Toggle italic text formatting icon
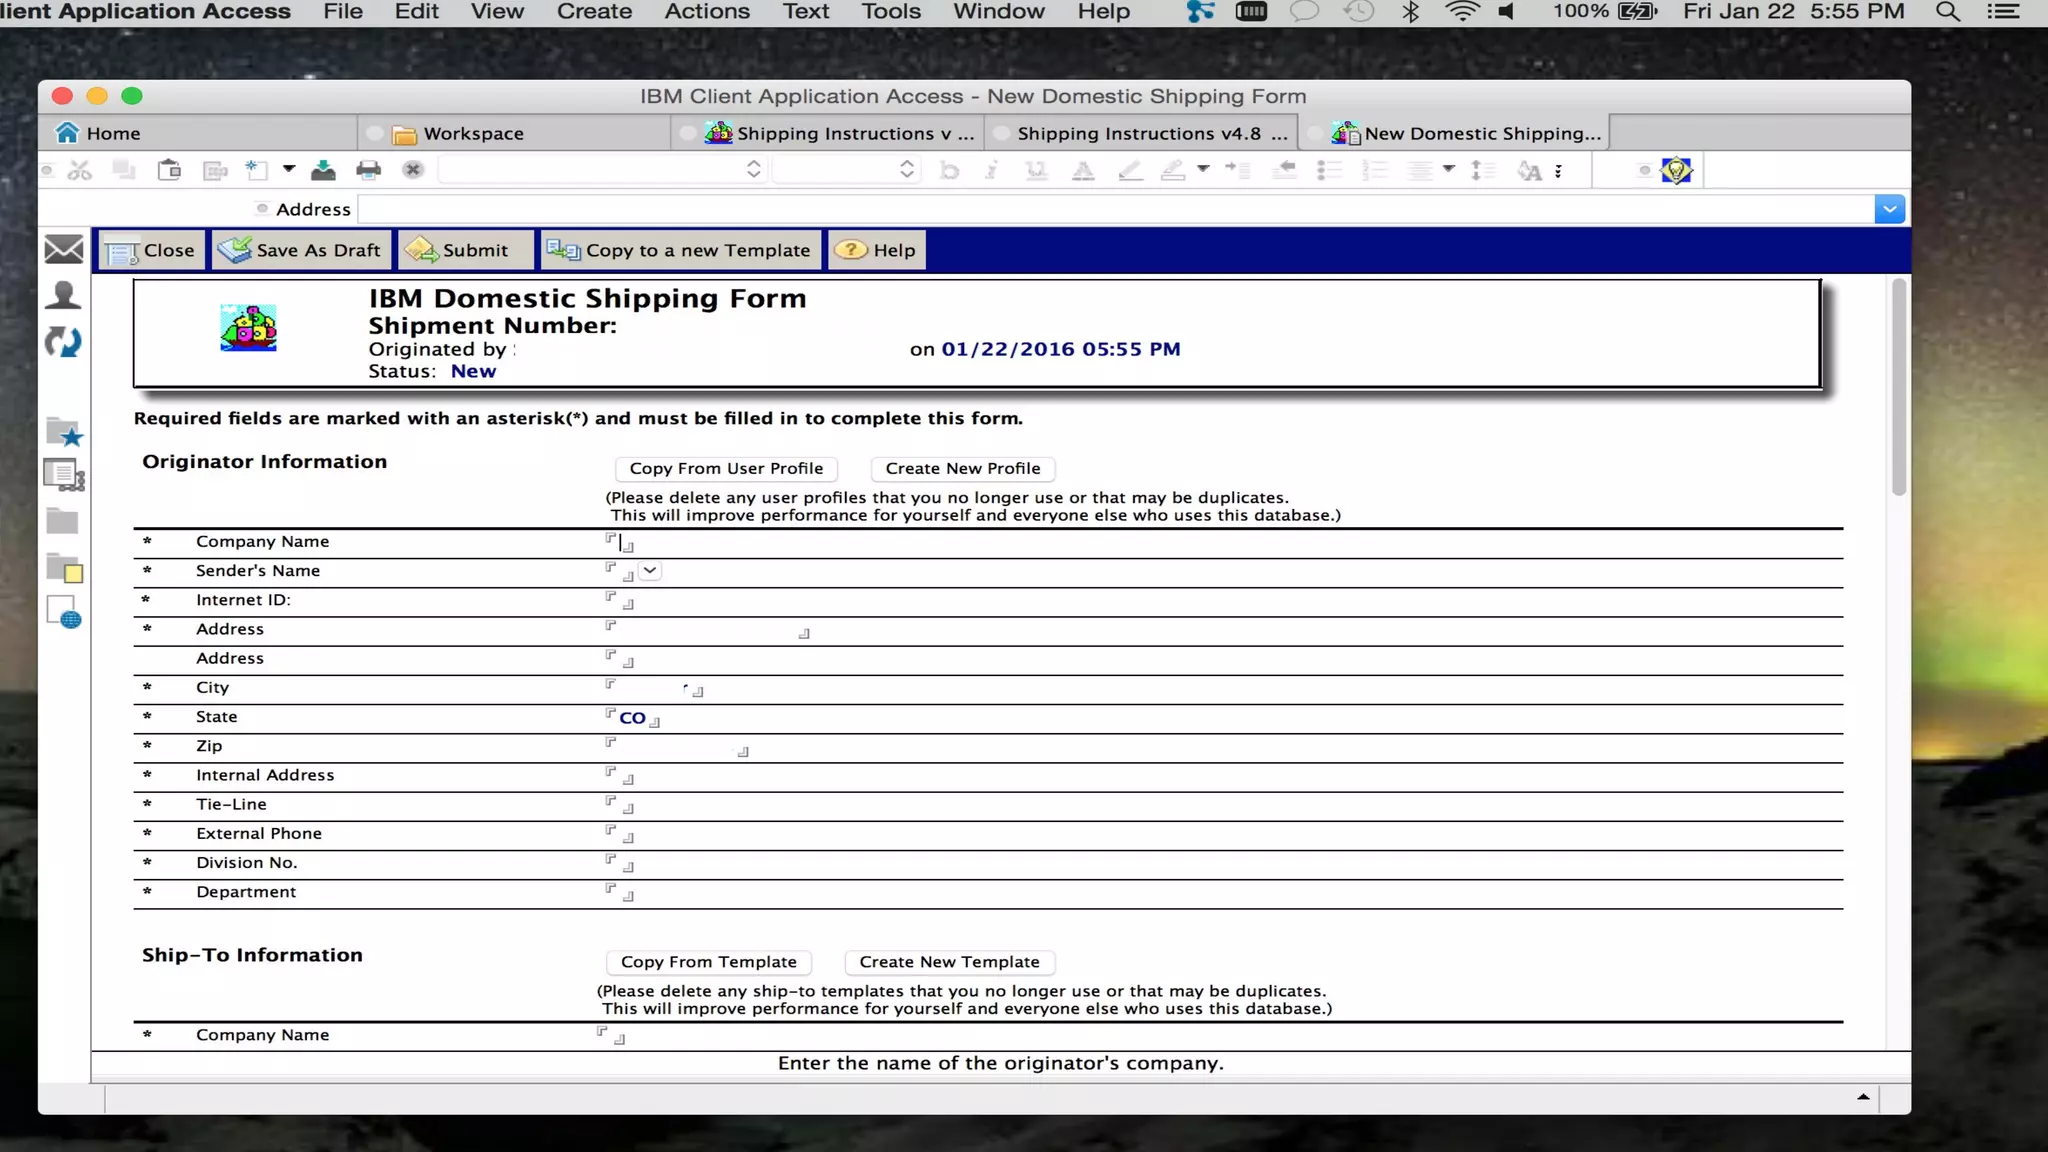 (x=991, y=171)
